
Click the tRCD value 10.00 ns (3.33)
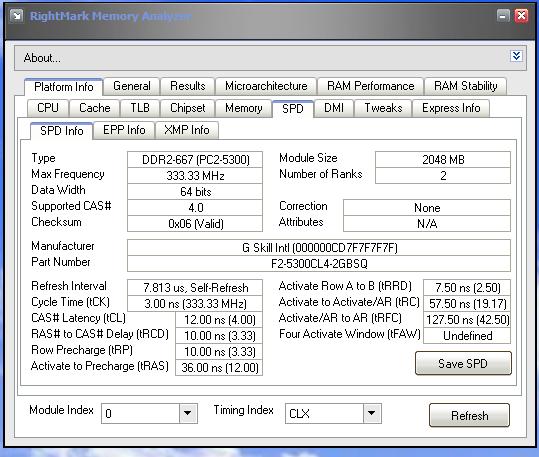(x=219, y=336)
